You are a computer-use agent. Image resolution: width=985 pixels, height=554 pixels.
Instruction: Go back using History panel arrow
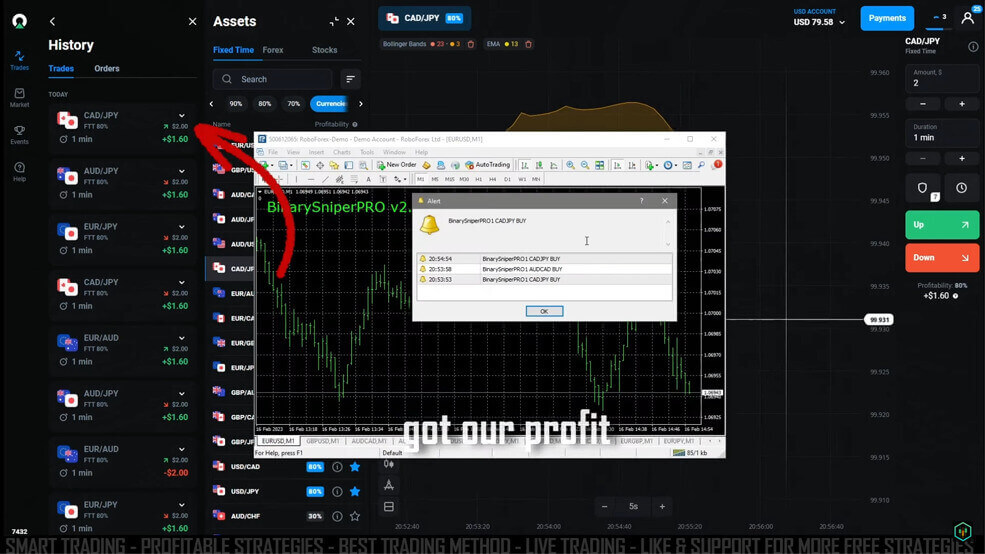[52, 21]
